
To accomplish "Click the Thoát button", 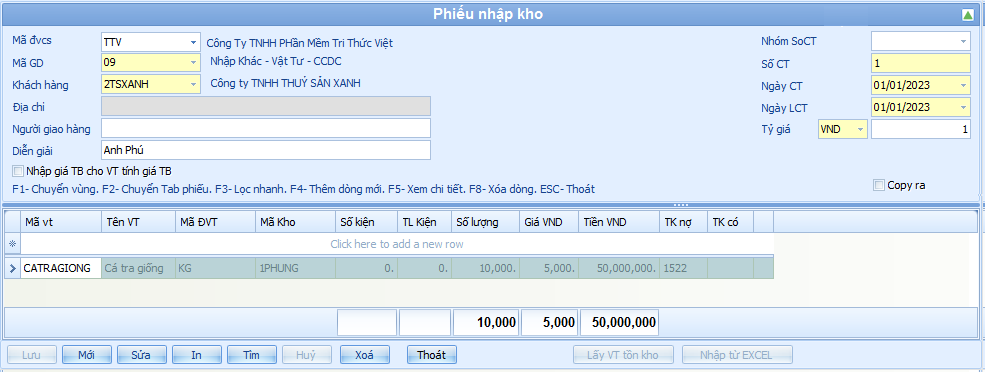I will click(x=432, y=355).
